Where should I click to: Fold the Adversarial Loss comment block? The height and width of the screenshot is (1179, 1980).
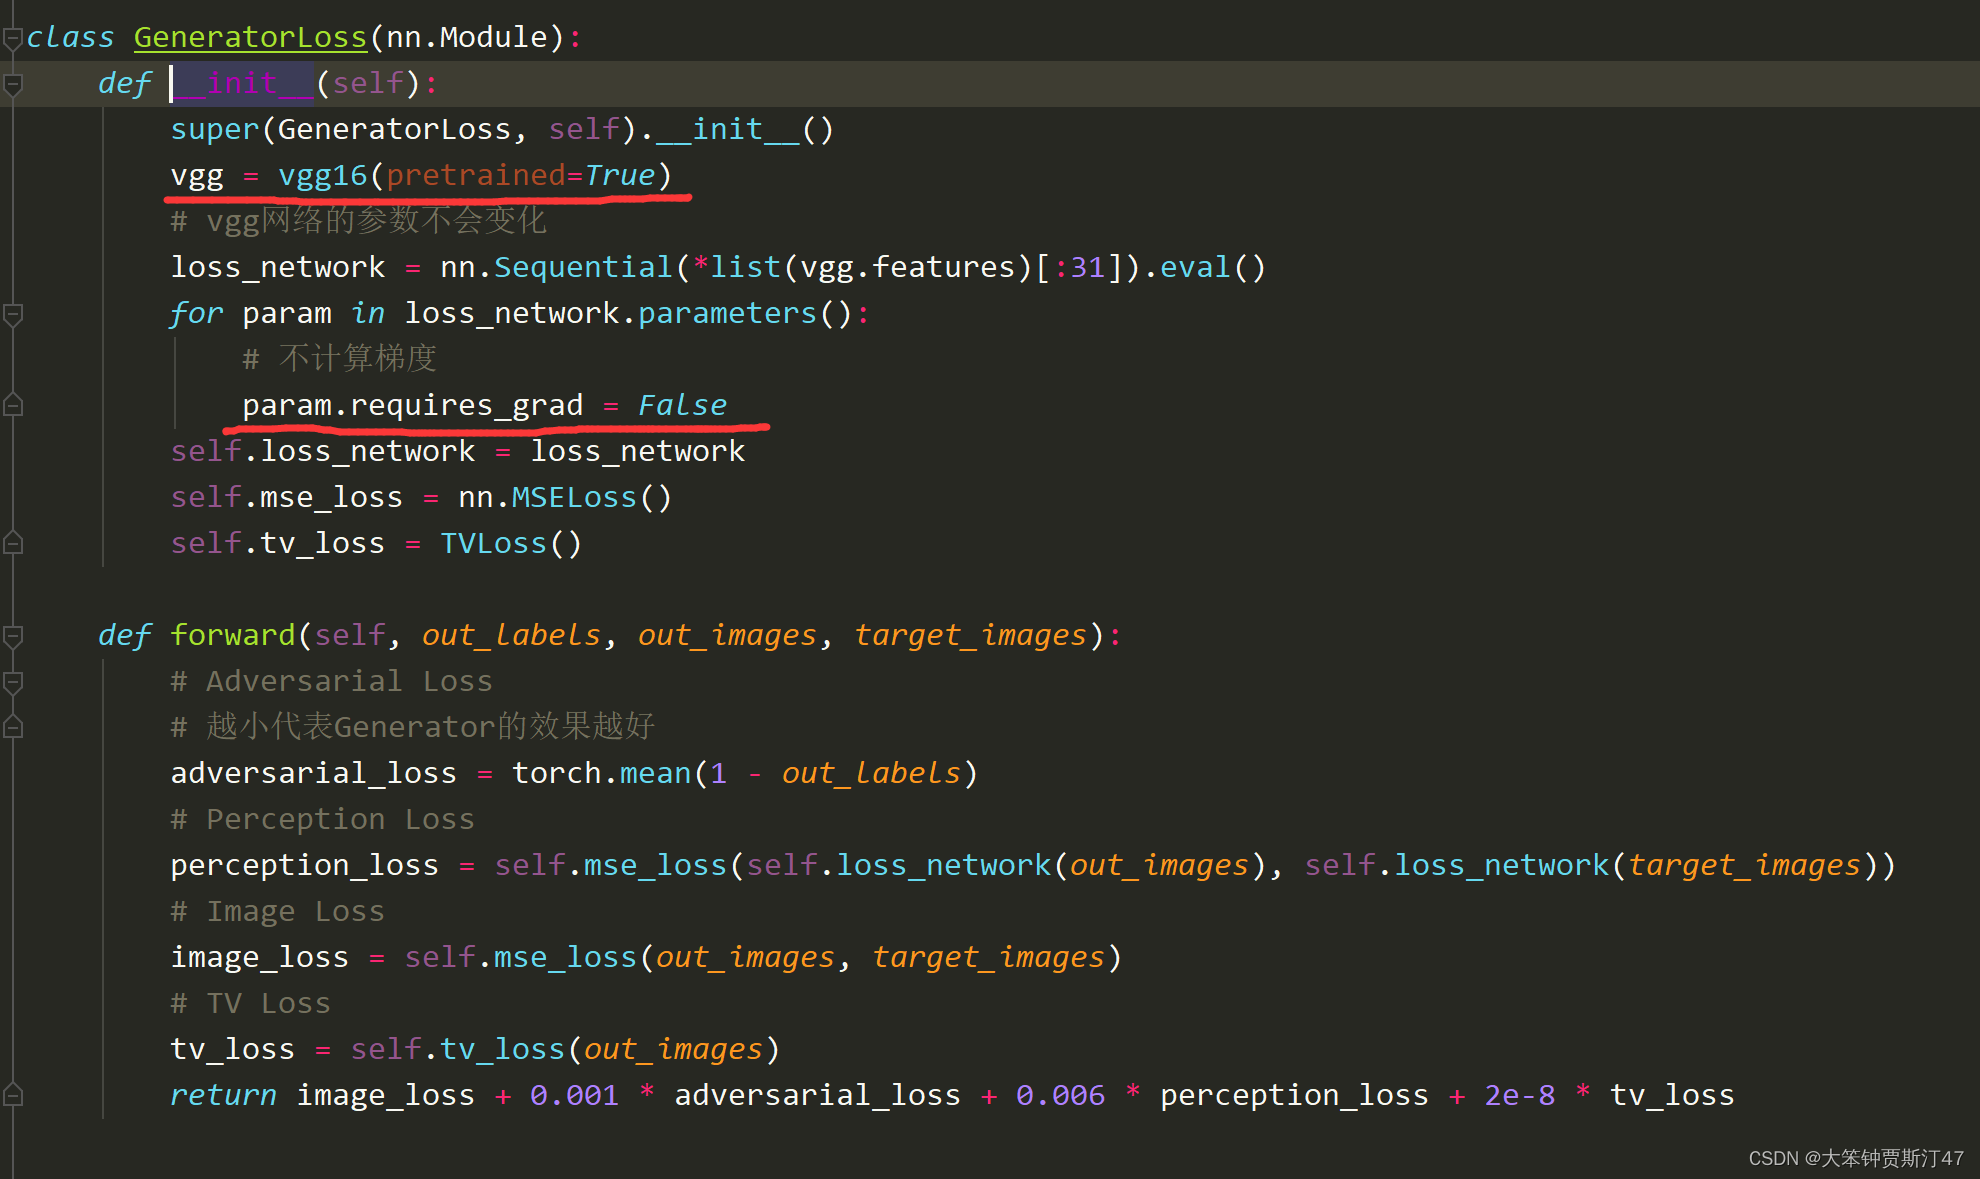[x=13, y=683]
